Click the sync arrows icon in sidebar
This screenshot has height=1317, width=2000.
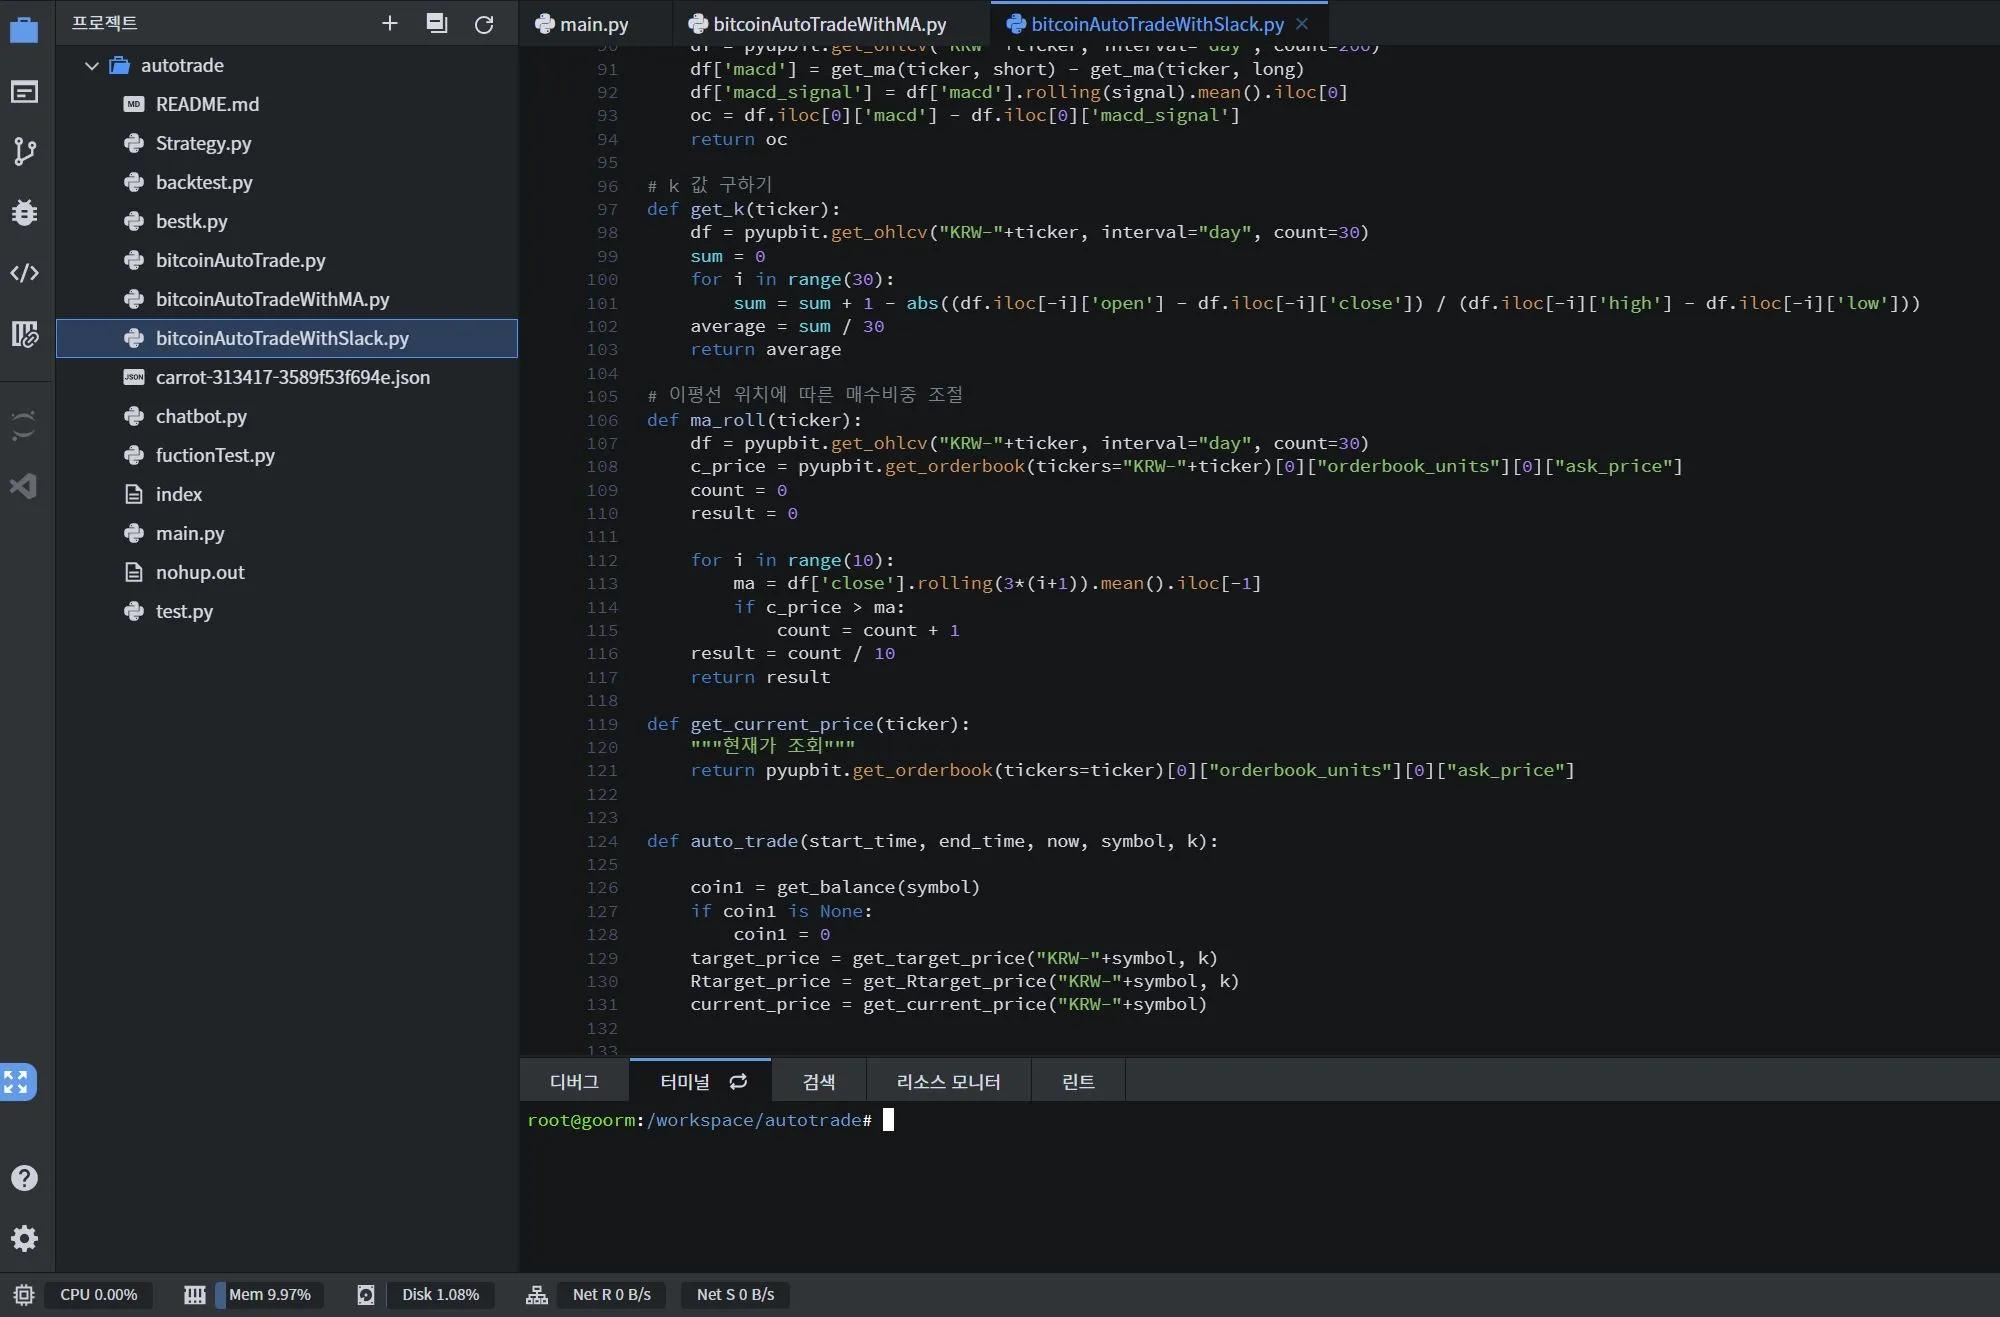point(24,425)
